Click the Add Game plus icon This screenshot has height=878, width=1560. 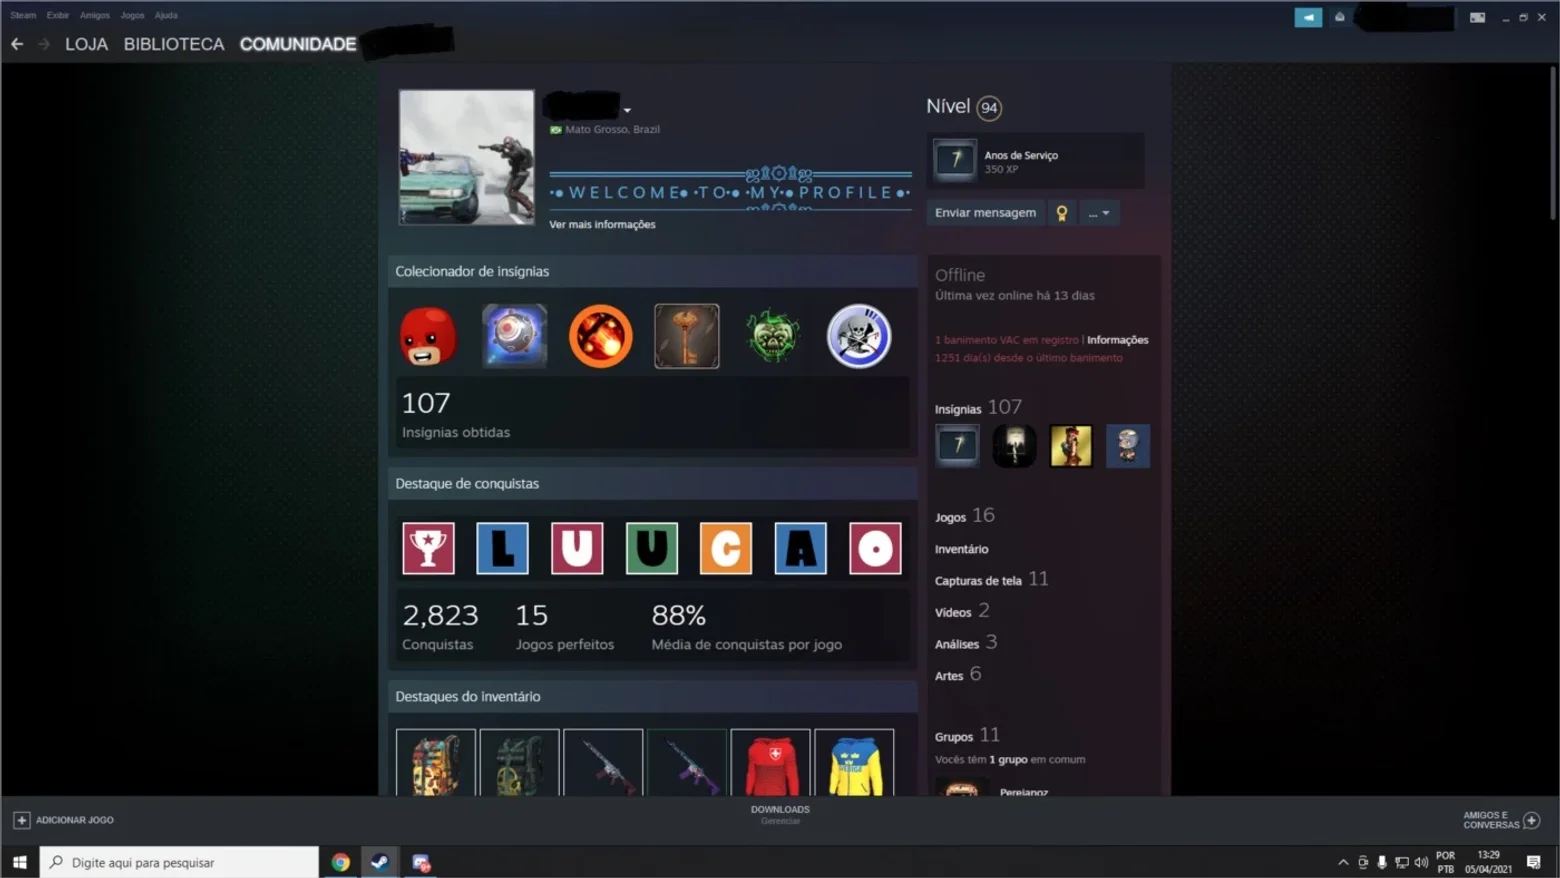tap(21, 820)
